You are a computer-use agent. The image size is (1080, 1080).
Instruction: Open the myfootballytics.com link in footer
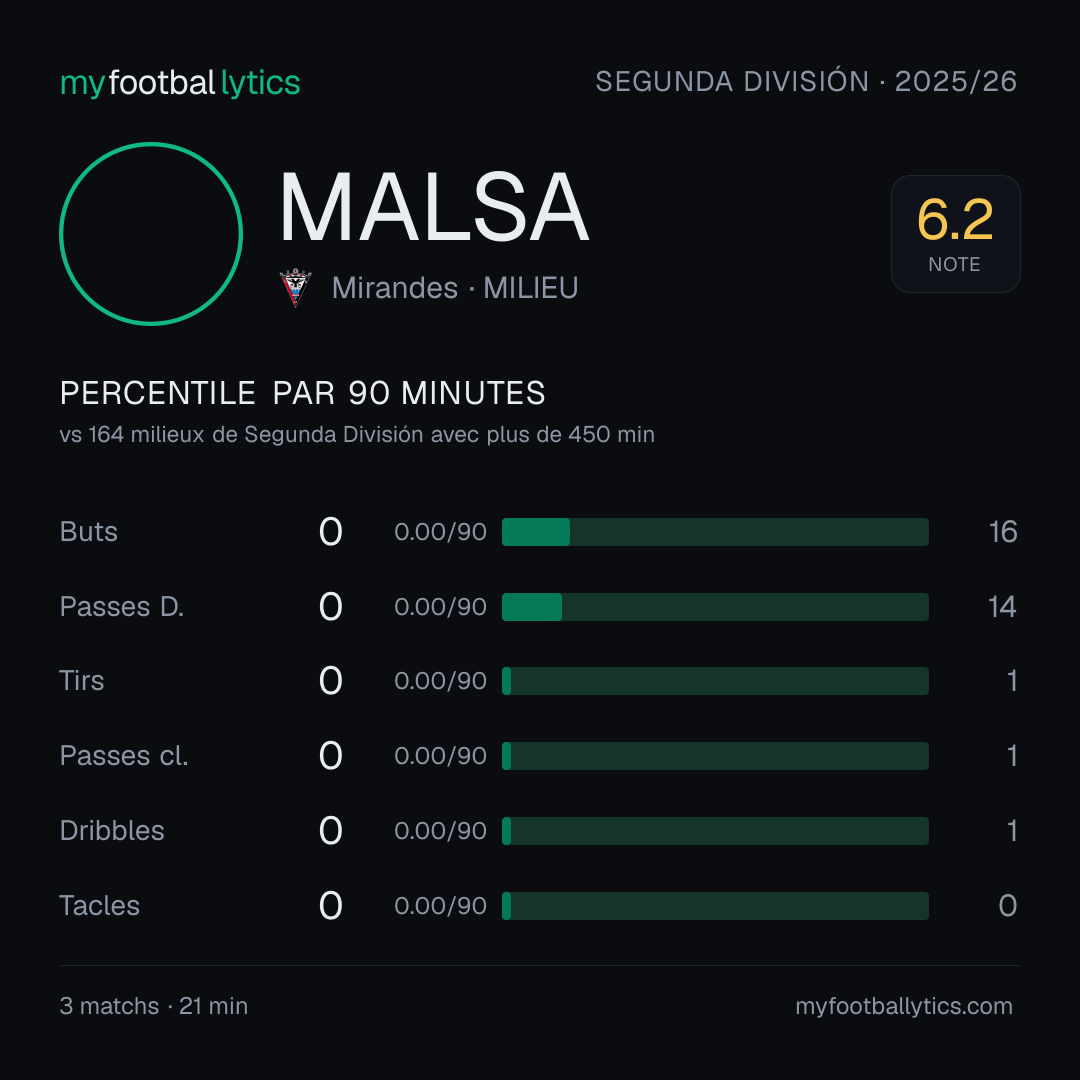(904, 1006)
